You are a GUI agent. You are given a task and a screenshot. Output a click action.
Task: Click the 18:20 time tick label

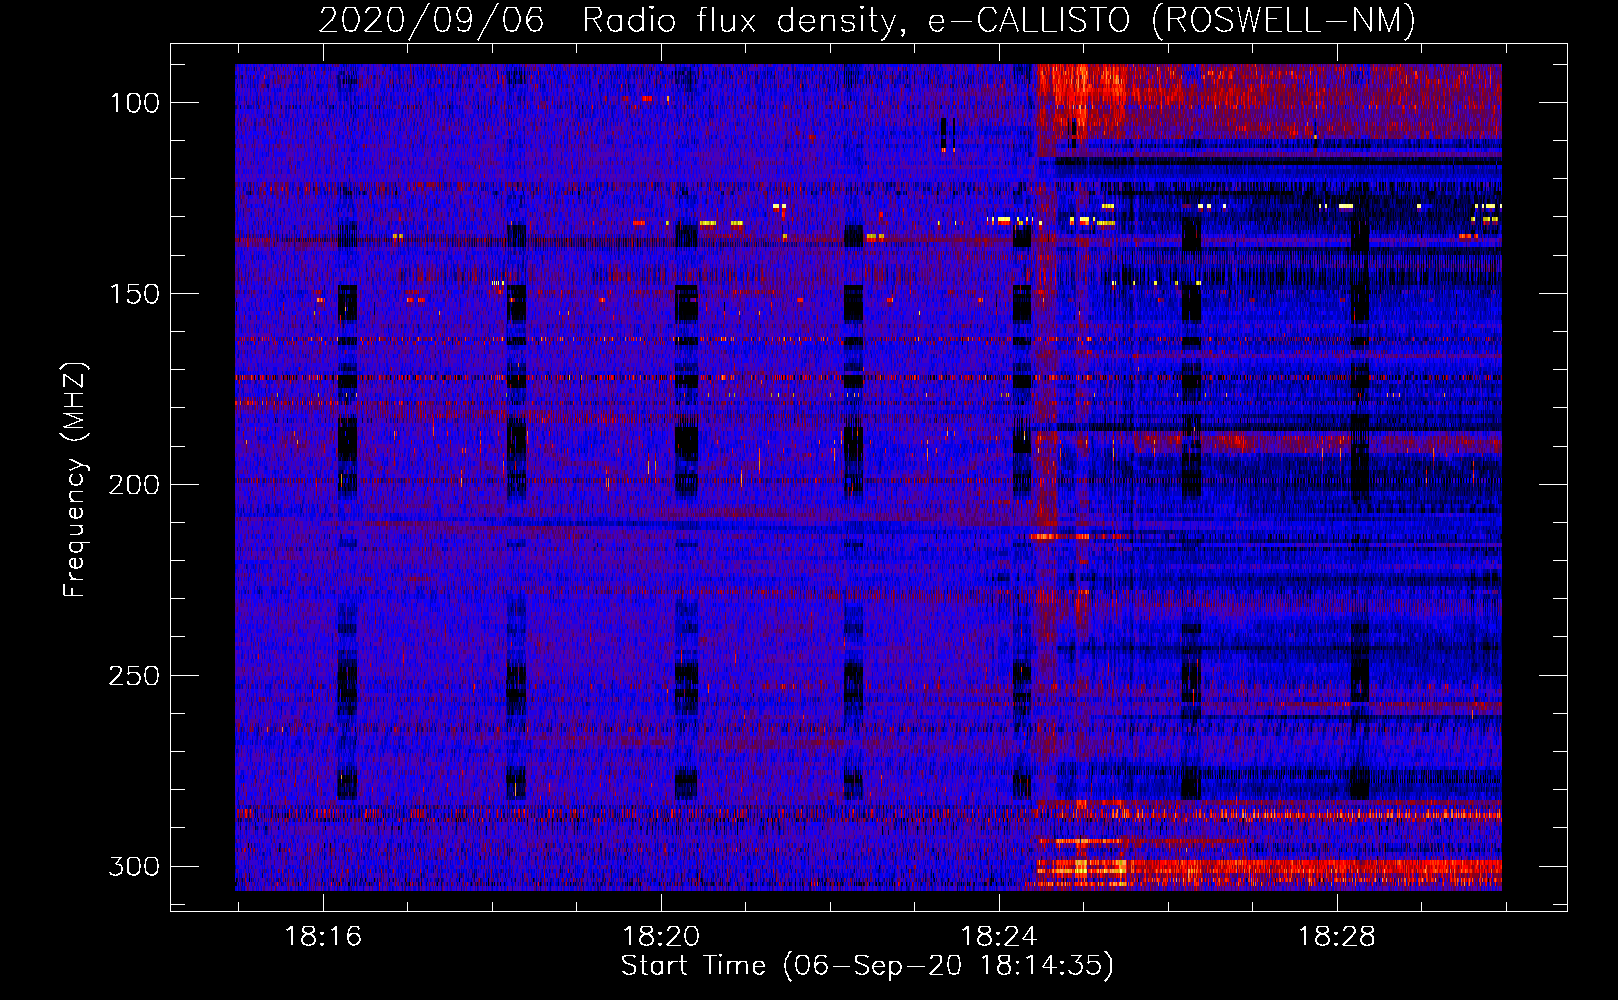pyautogui.click(x=661, y=937)
